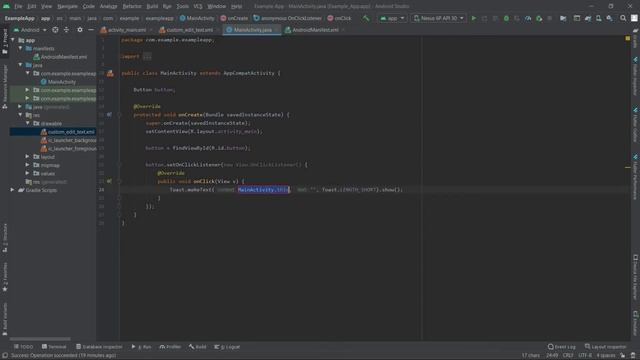The height and width of the screenshot is (360, 640).
Task: Expand the Gradle Scripts node
Action: tap(13, 190)
